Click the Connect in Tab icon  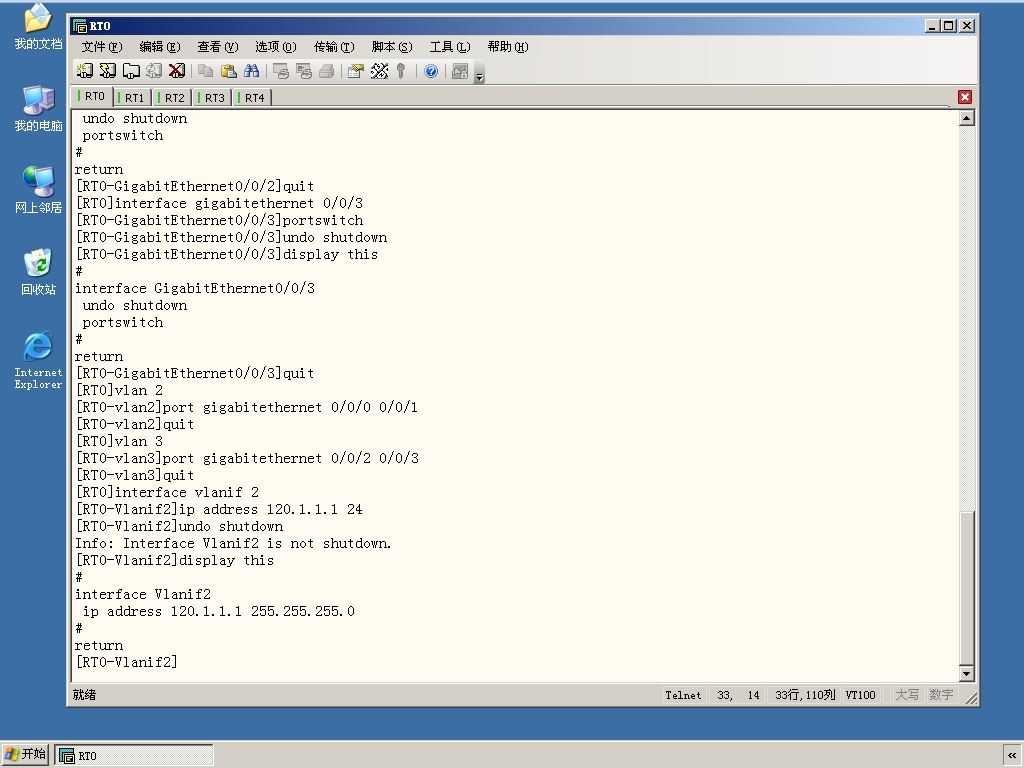point(131,71)
